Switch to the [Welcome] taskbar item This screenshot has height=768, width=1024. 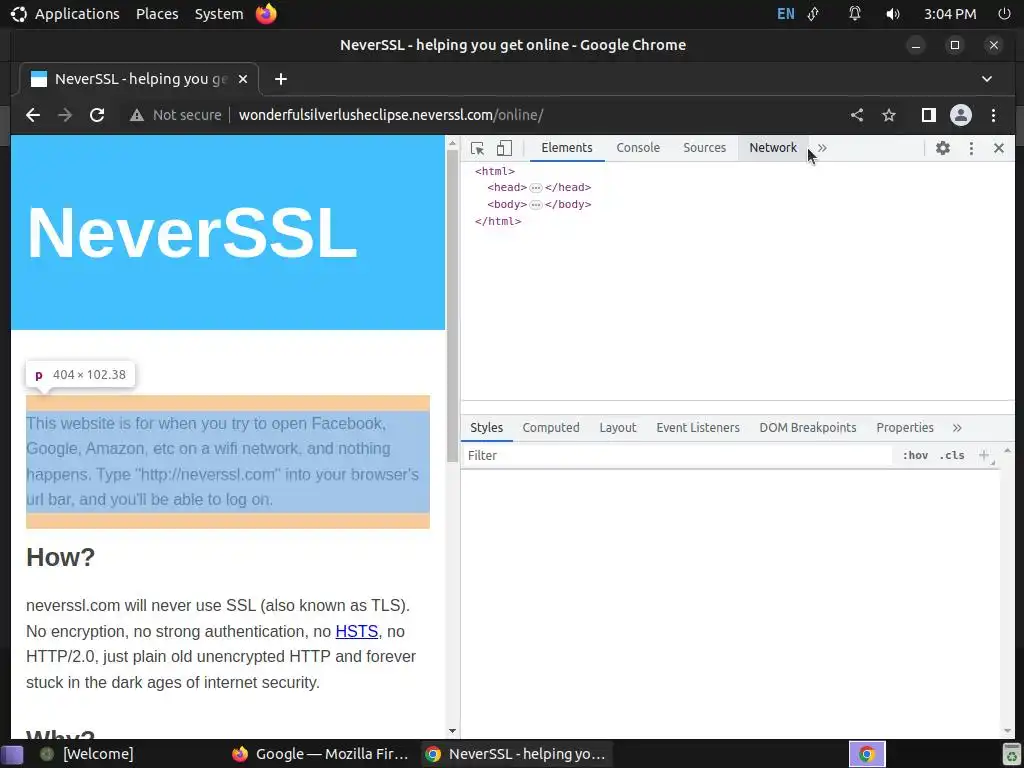pyautogui.click(x=86, y=754)
